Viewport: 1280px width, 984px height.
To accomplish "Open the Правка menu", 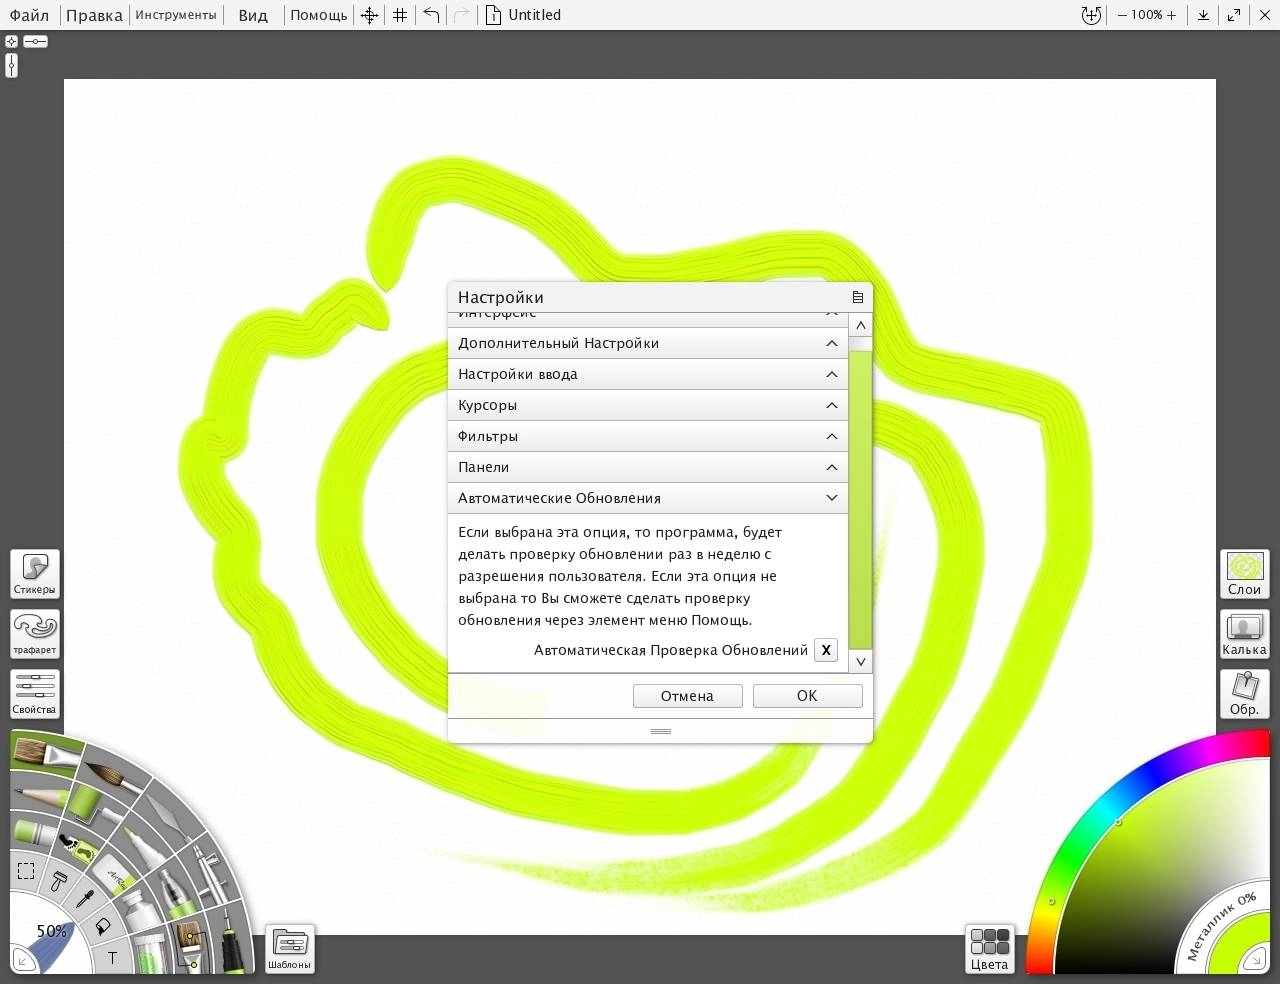I will (94, 15).
